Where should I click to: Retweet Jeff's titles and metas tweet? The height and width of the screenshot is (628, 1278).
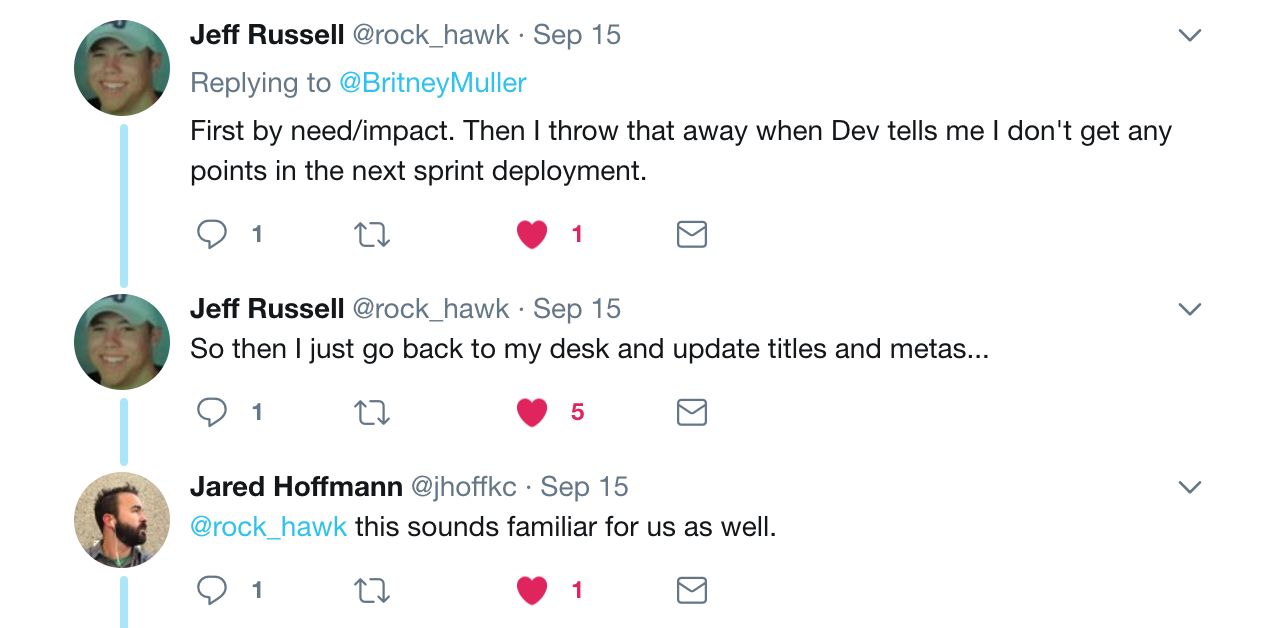[371, 411]
